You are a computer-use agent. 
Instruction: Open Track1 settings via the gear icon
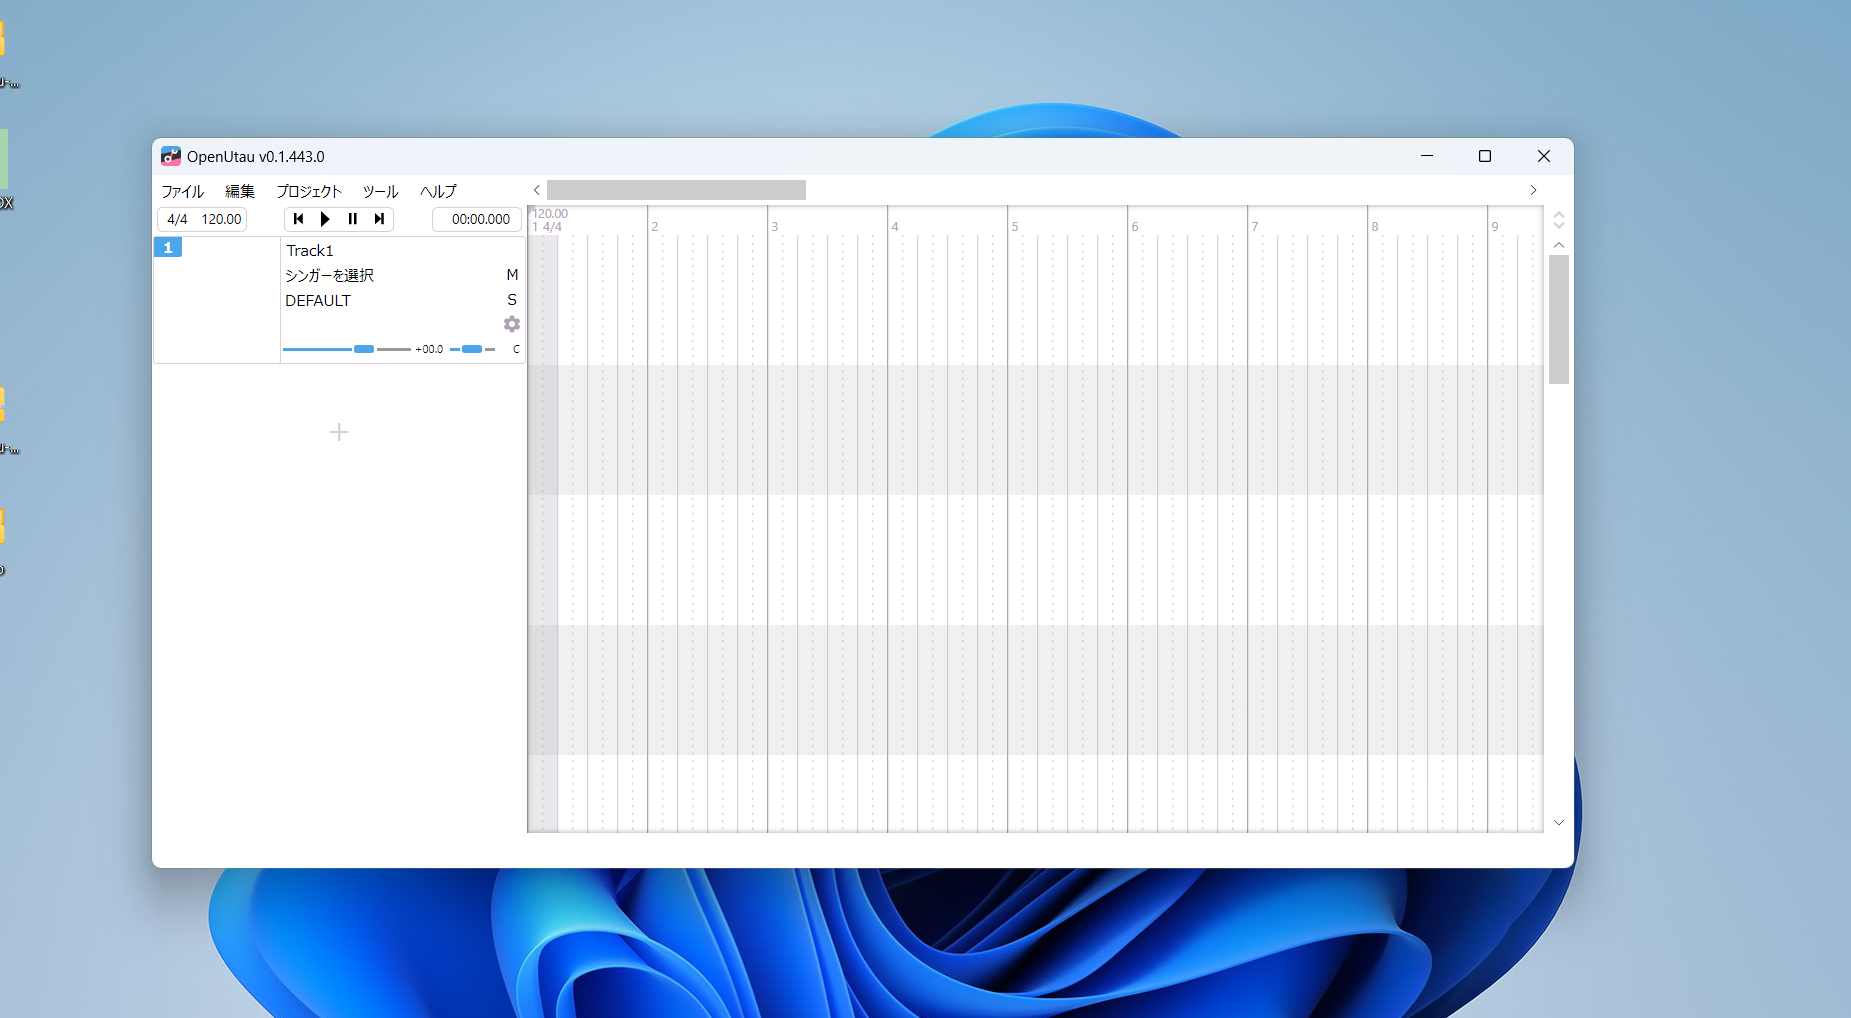(512, 323)
